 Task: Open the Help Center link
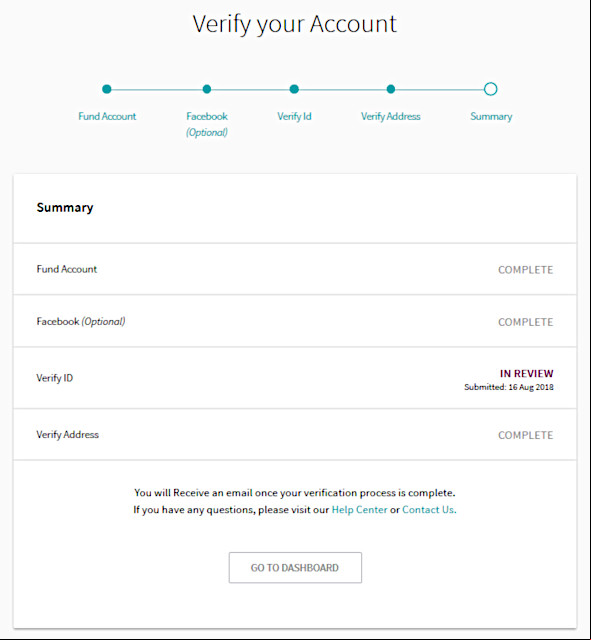(x=359, y=510)
